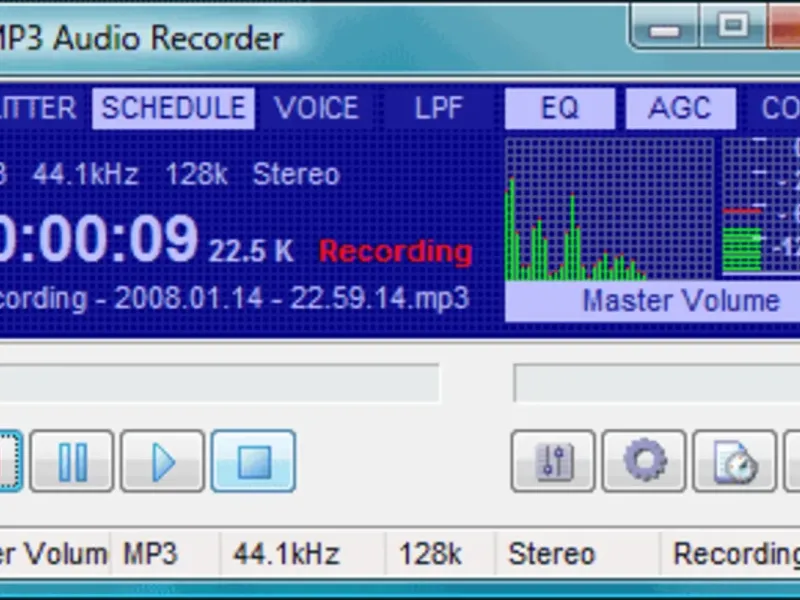Pause the recording

click(x=72, y=461)
